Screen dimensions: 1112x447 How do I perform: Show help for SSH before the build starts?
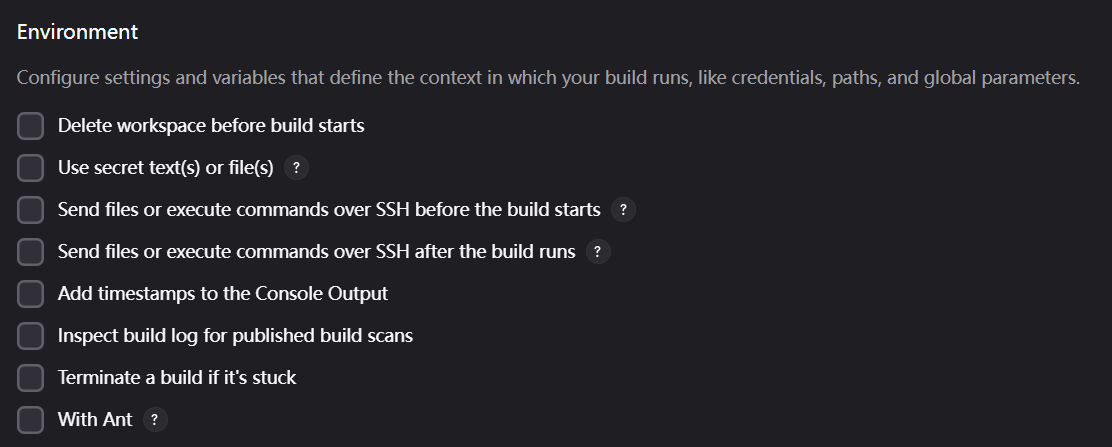[623, 210]
